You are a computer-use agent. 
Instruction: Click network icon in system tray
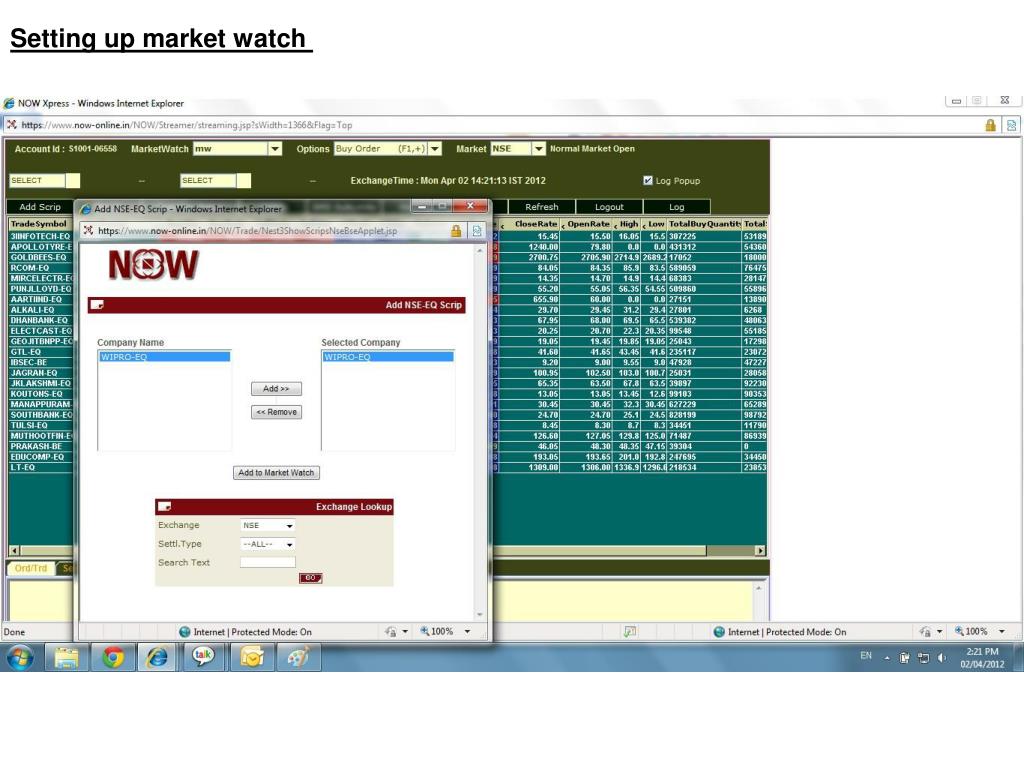coord(923,658)
